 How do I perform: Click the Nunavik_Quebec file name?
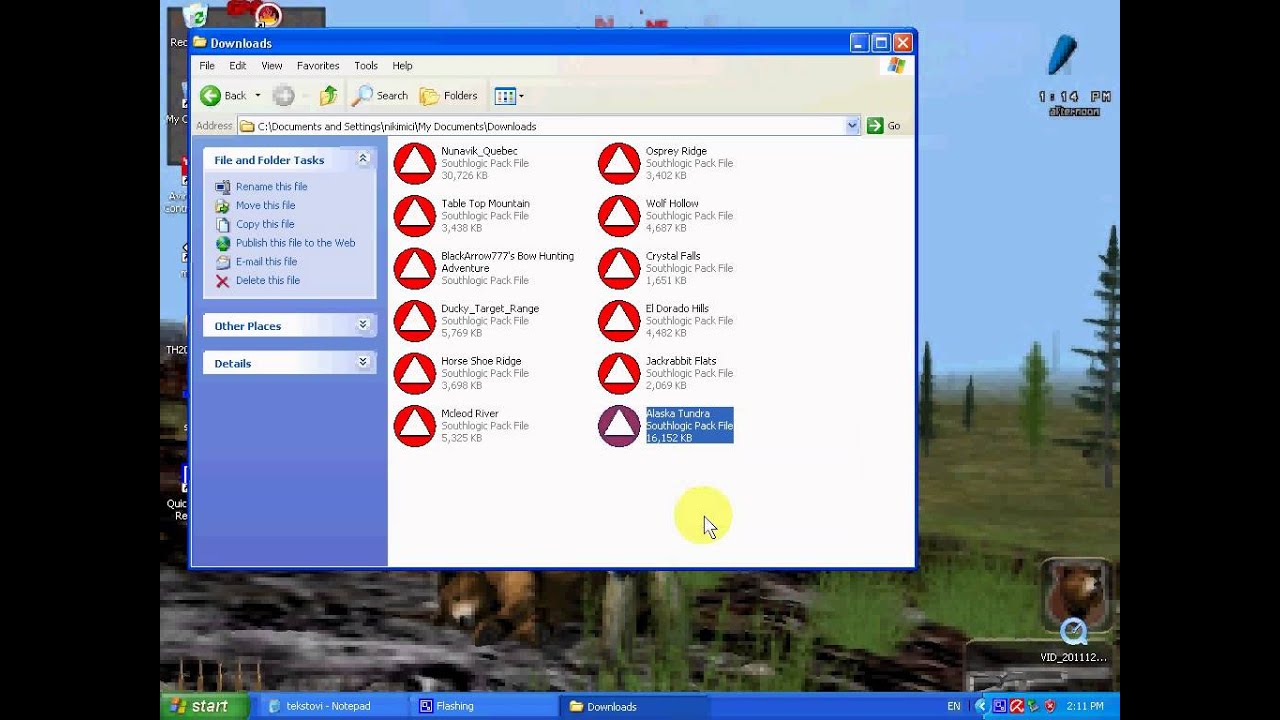coord(479,151)
